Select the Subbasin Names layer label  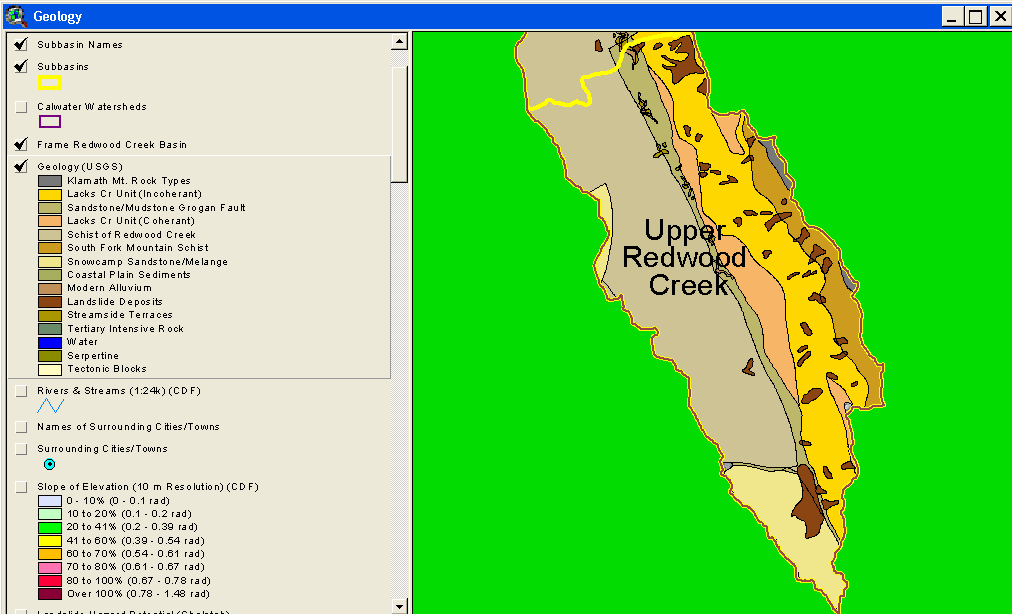[x=80, y=45]
